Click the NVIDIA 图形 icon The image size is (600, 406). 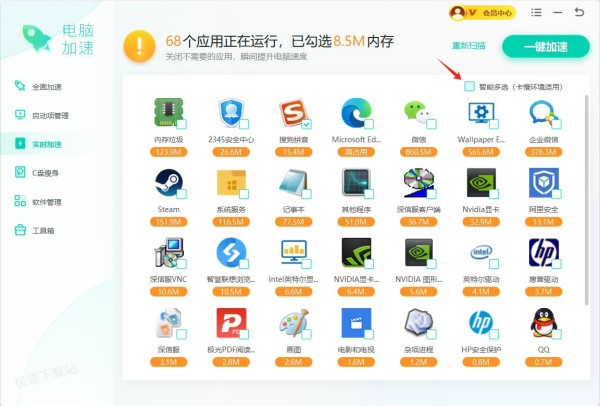coord(419,252)
